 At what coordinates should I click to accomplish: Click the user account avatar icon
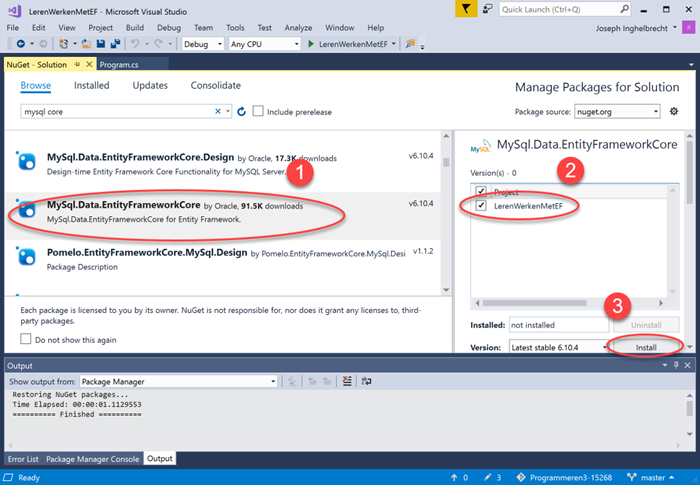688,27
